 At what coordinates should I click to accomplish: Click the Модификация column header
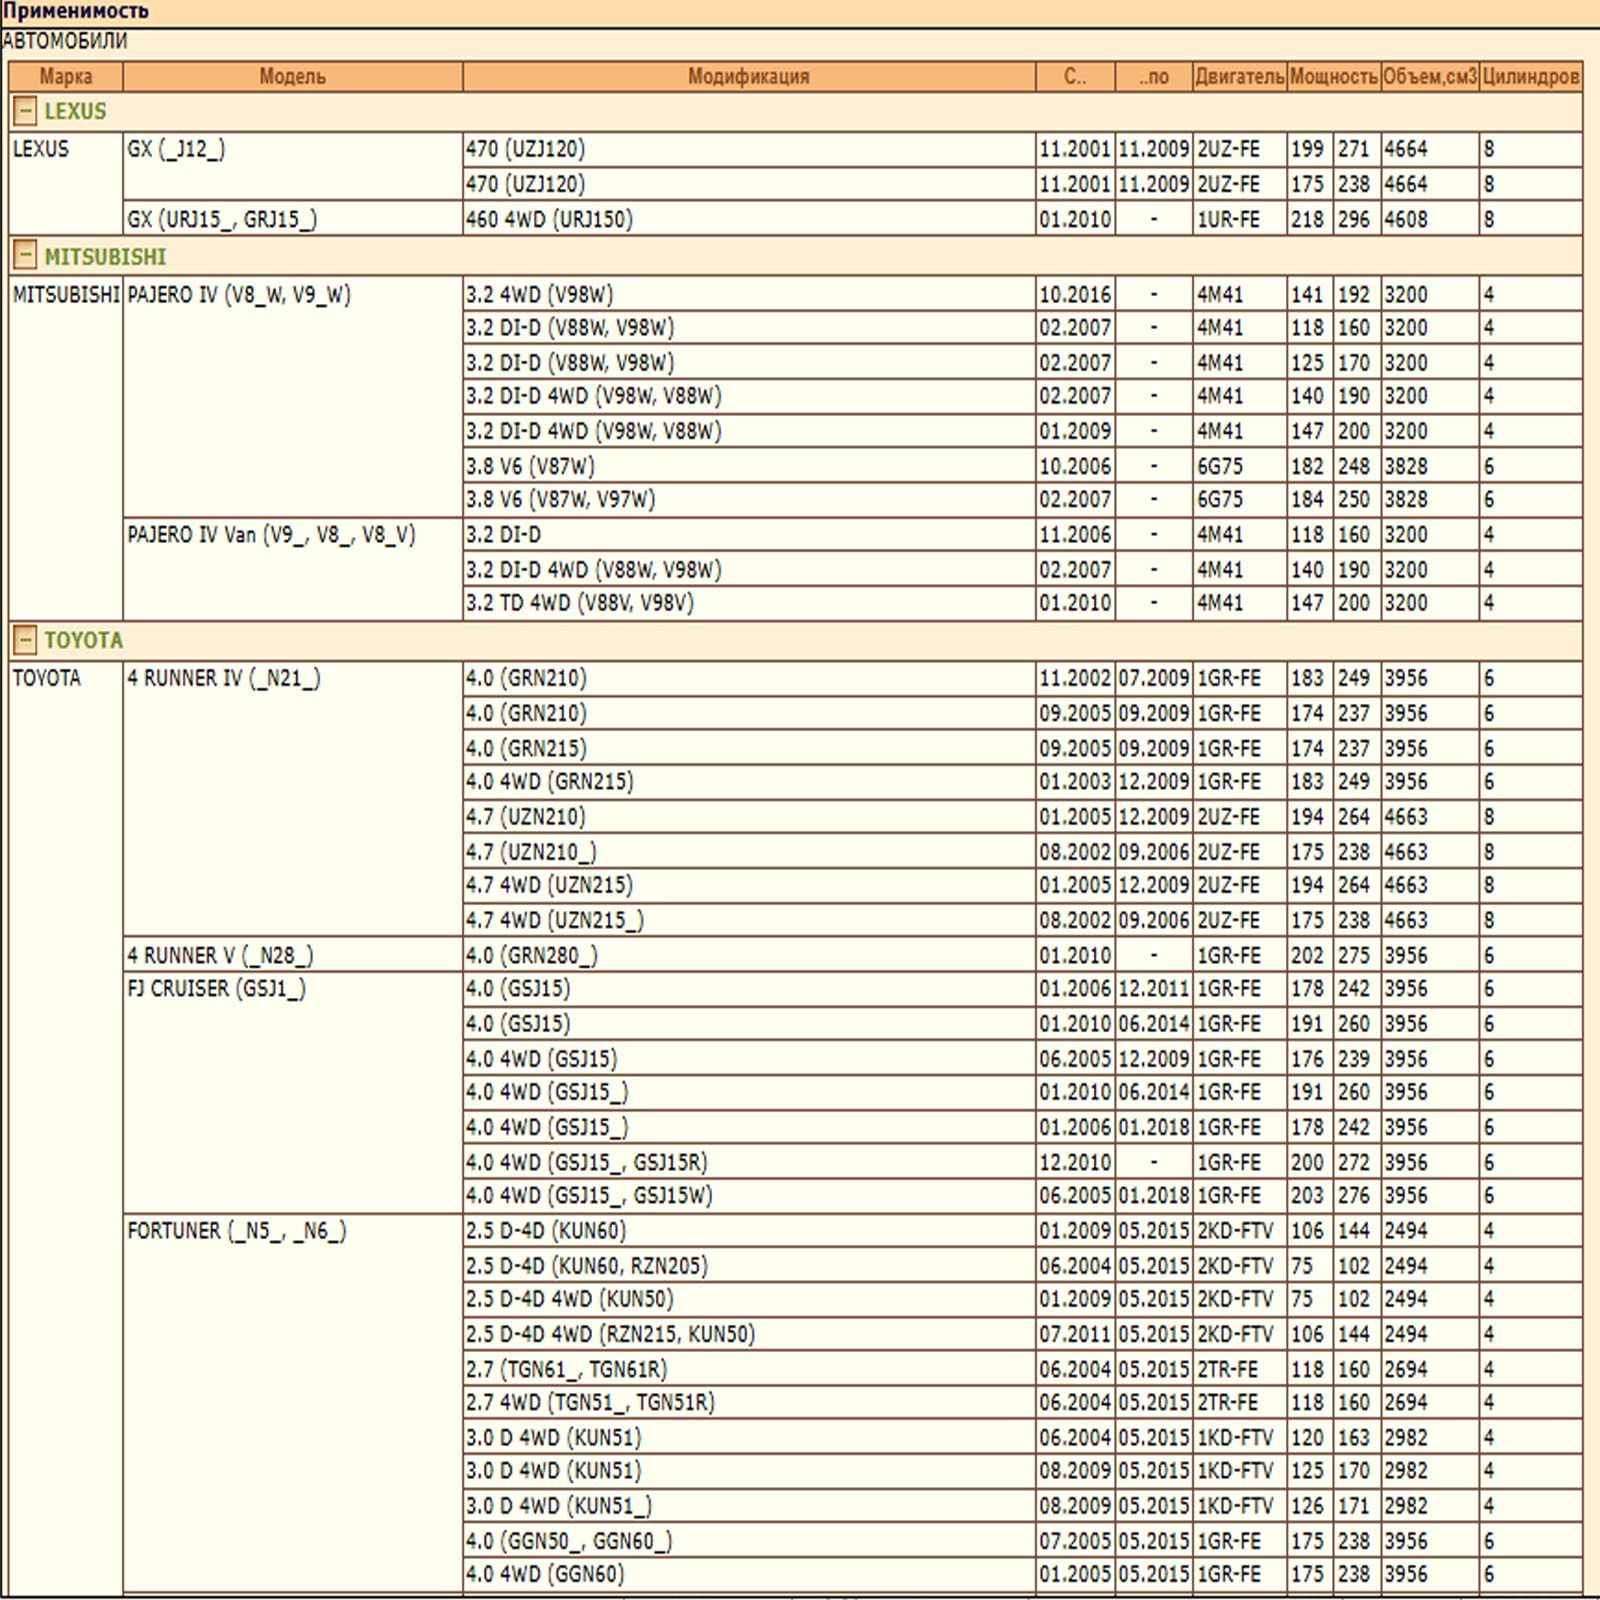point(748,76)
